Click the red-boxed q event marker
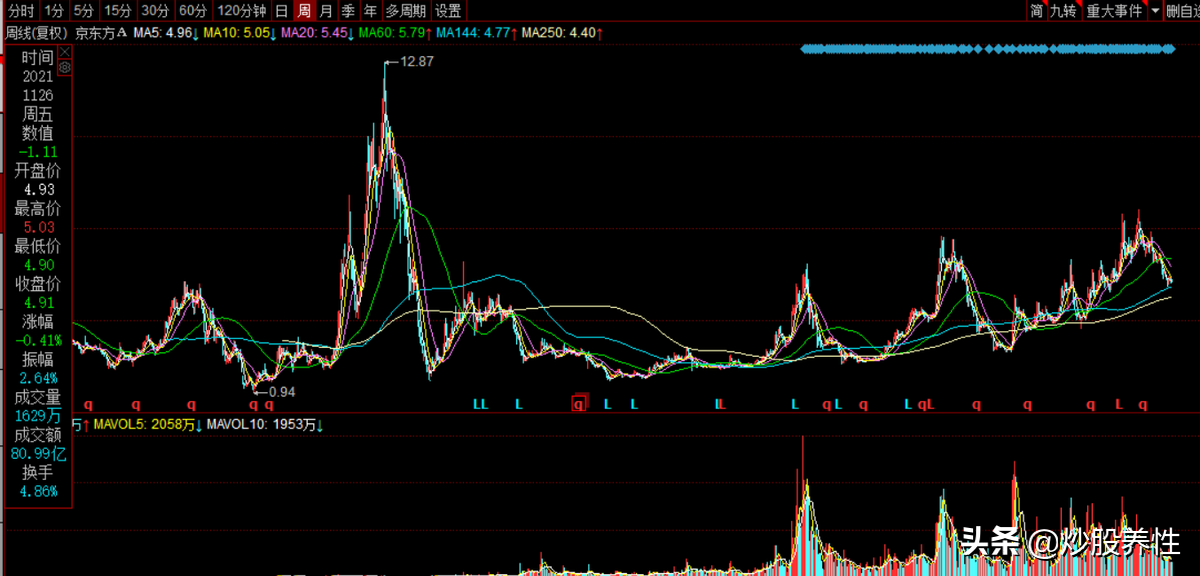1200x576 pixels. 578,404
